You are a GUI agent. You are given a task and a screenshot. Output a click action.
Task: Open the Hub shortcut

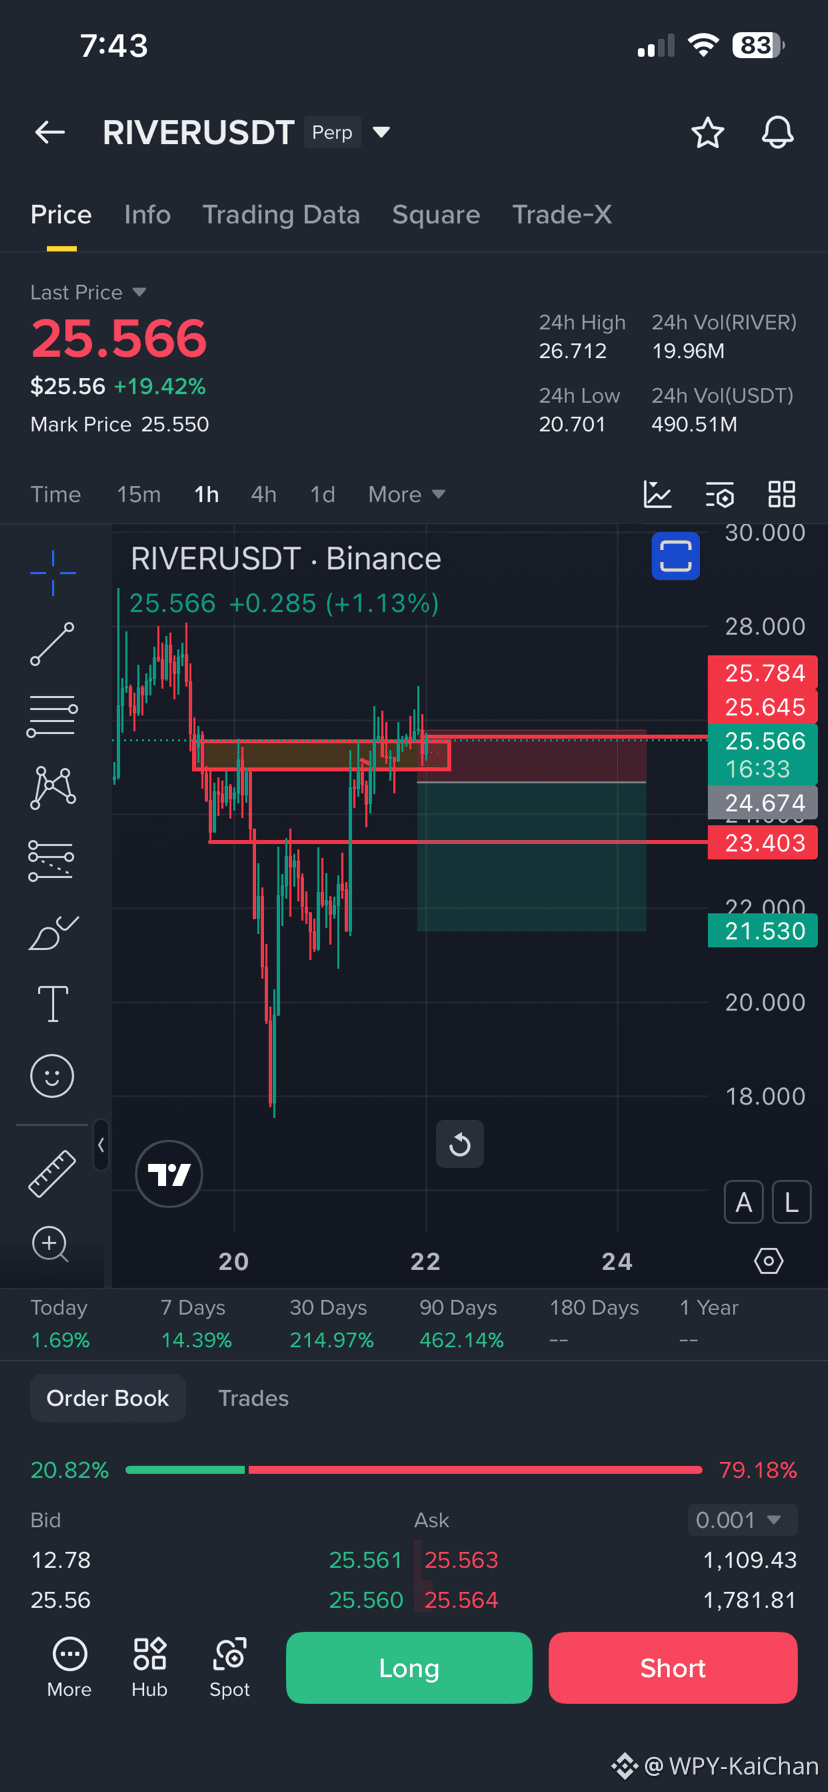click(x=149, y=1668)
